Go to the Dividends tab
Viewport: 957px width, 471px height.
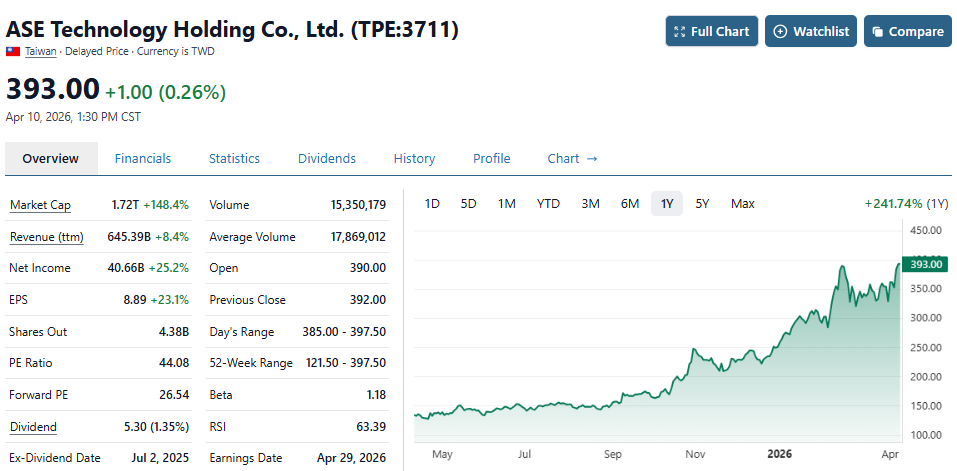tap(326, 158)
